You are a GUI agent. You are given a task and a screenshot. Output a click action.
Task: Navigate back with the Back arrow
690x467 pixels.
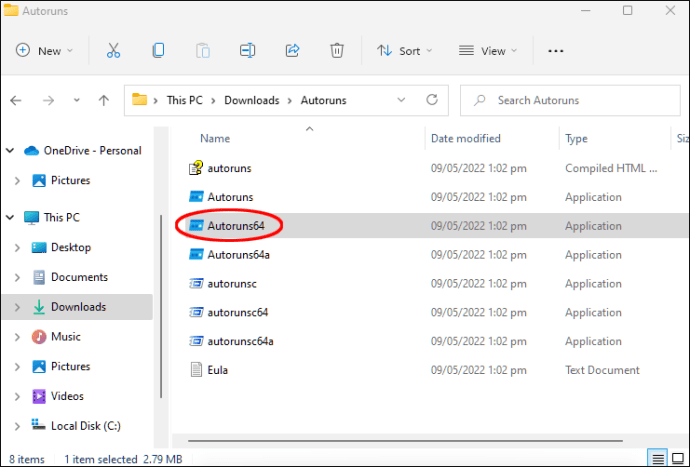(x=16, y=100)
